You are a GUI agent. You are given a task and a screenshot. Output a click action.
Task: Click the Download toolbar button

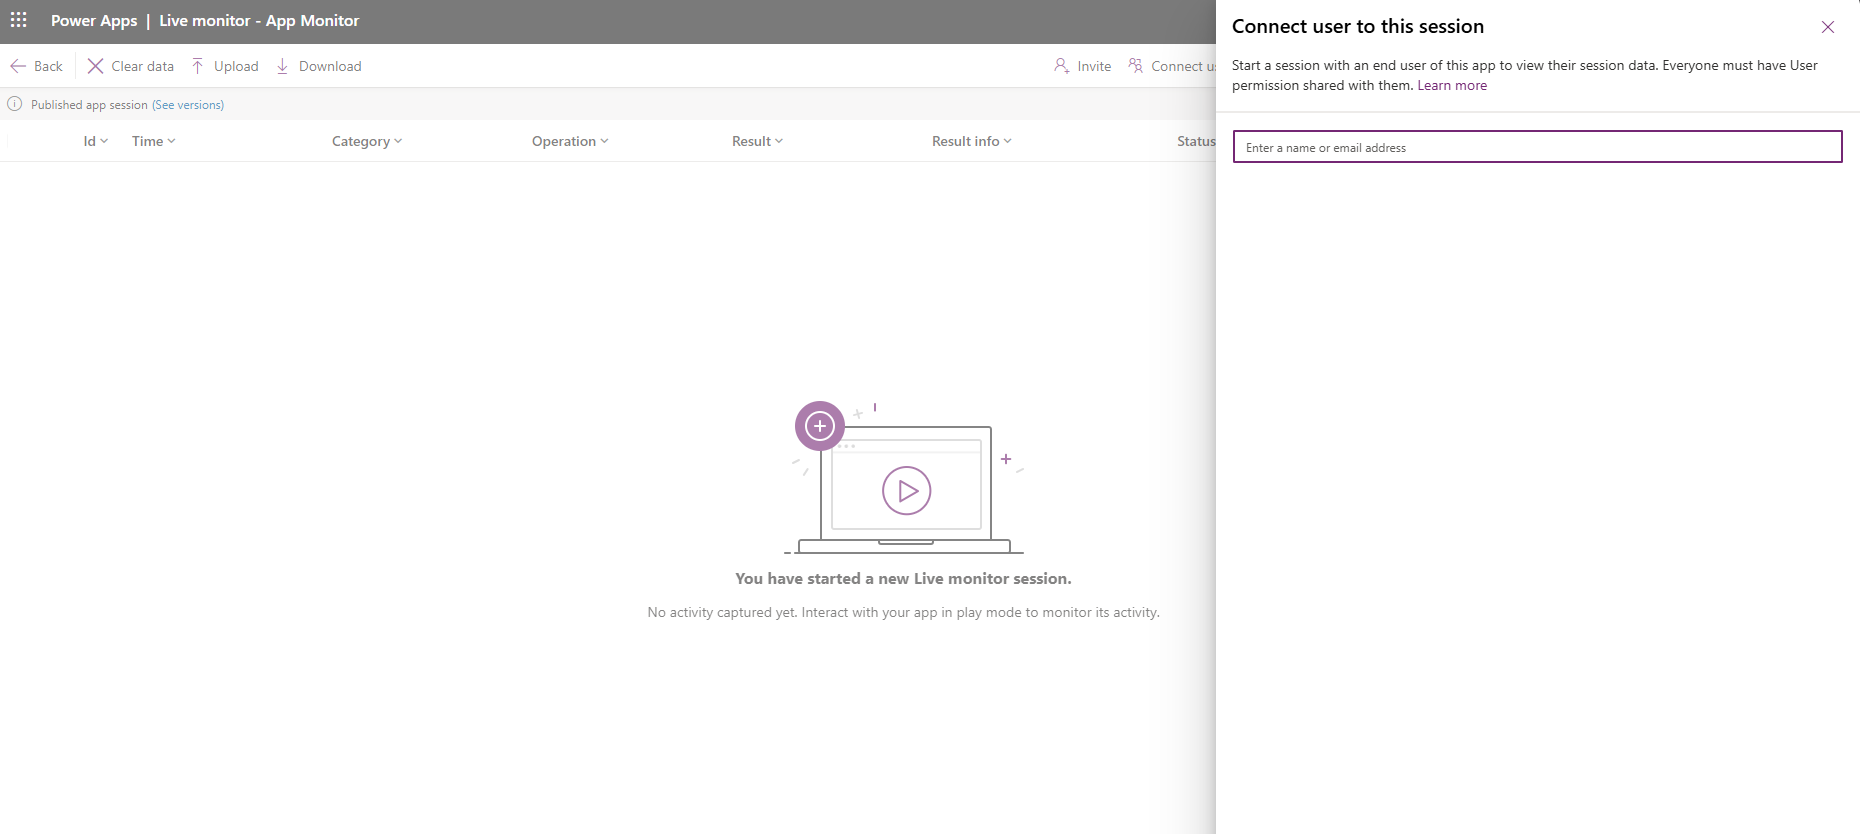[318, 66]
